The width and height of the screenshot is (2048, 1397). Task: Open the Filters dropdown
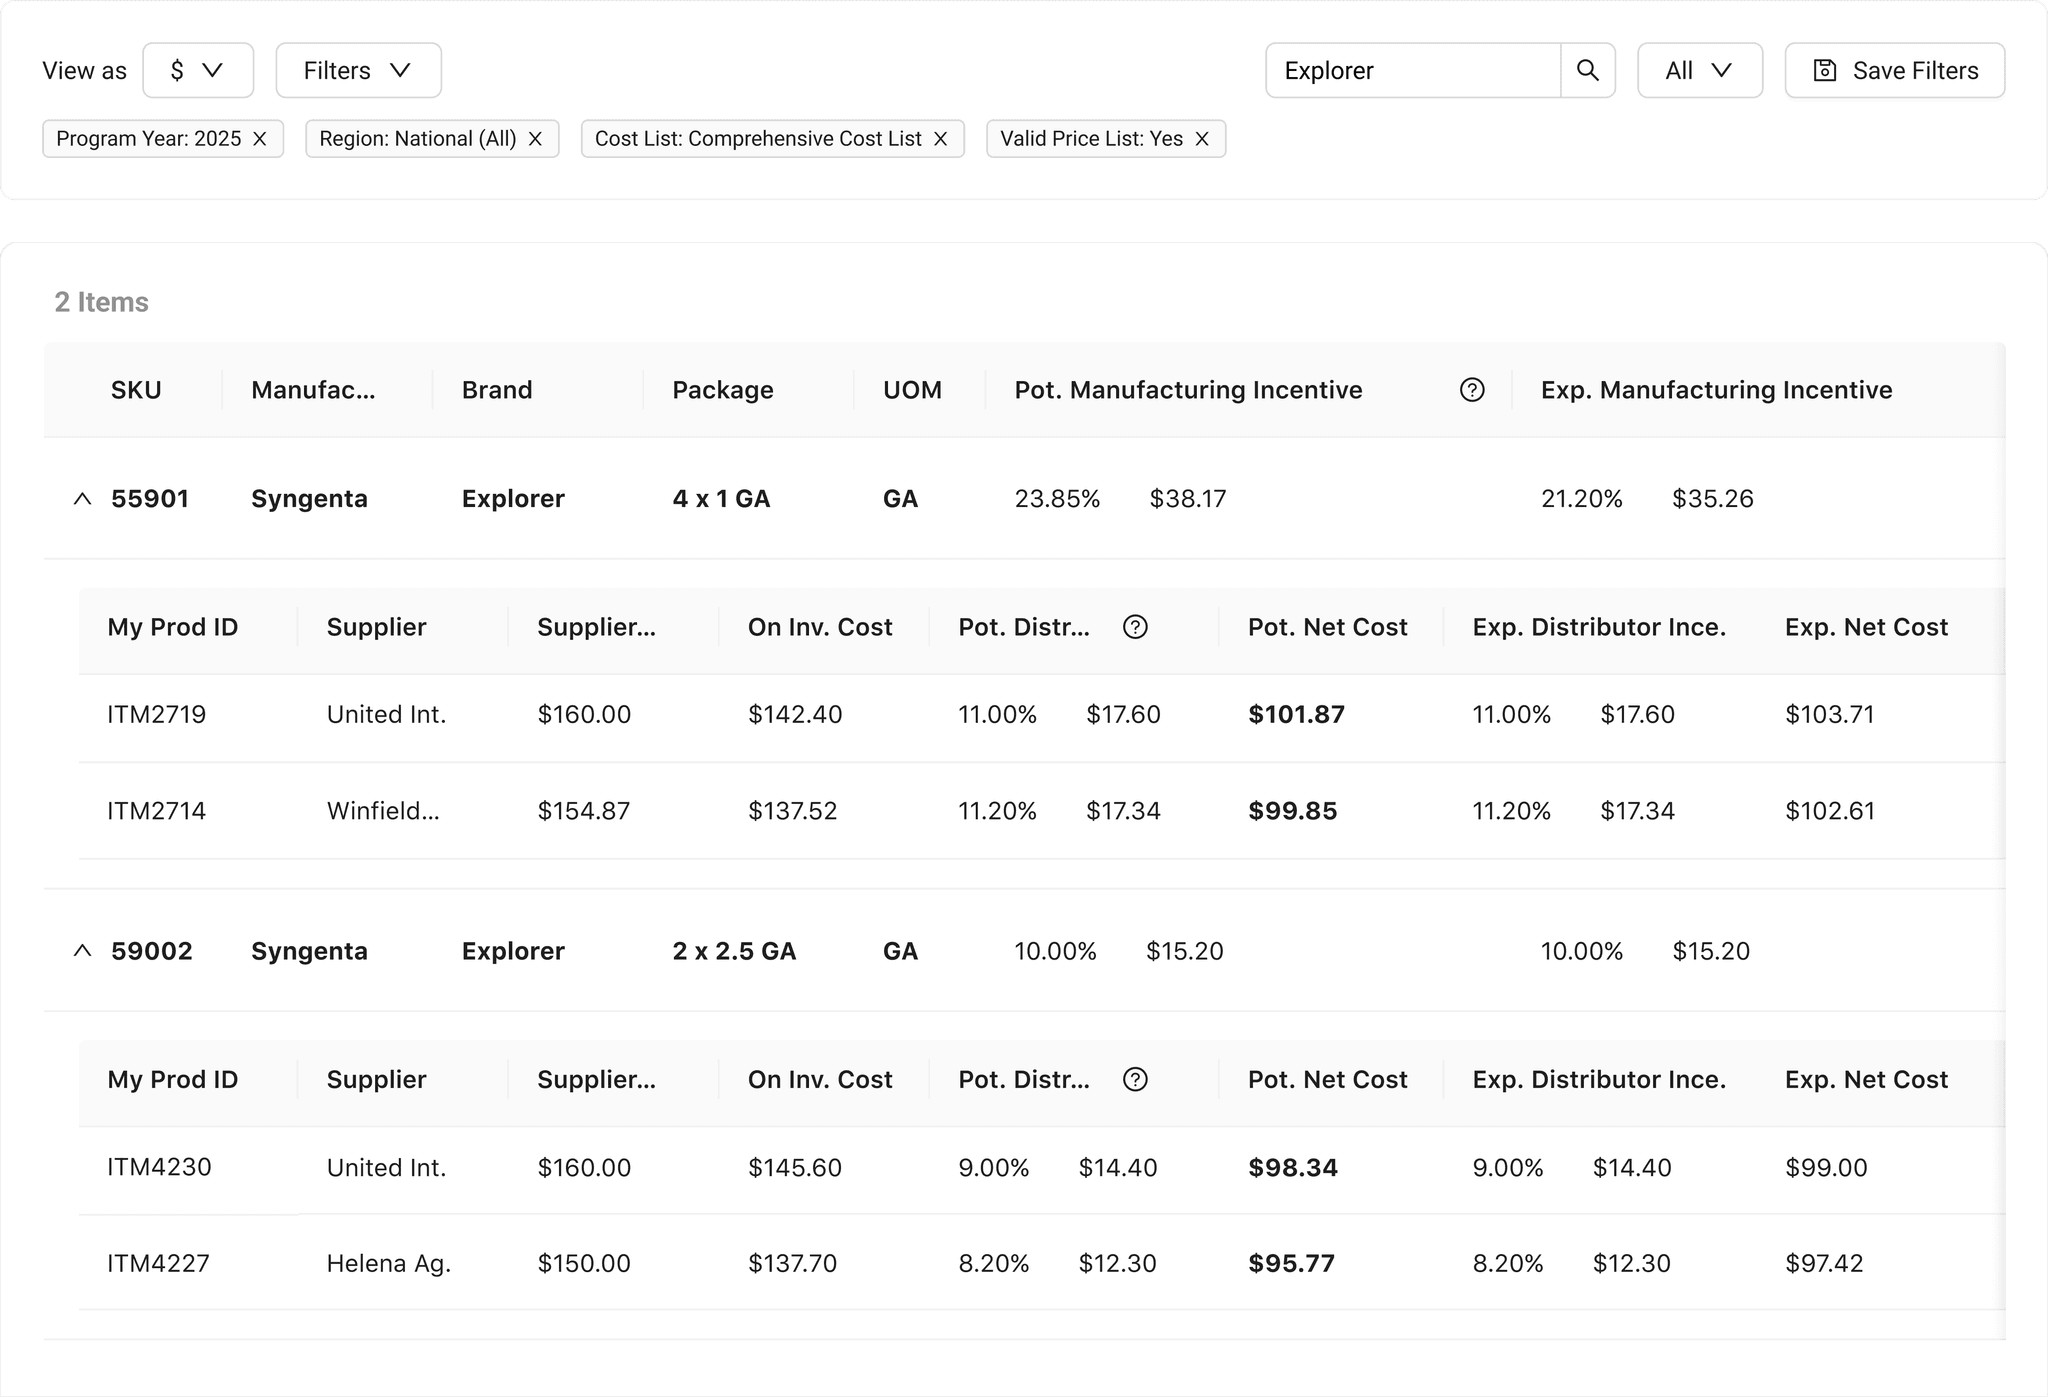pyautogui.click(x=358, y=70)
